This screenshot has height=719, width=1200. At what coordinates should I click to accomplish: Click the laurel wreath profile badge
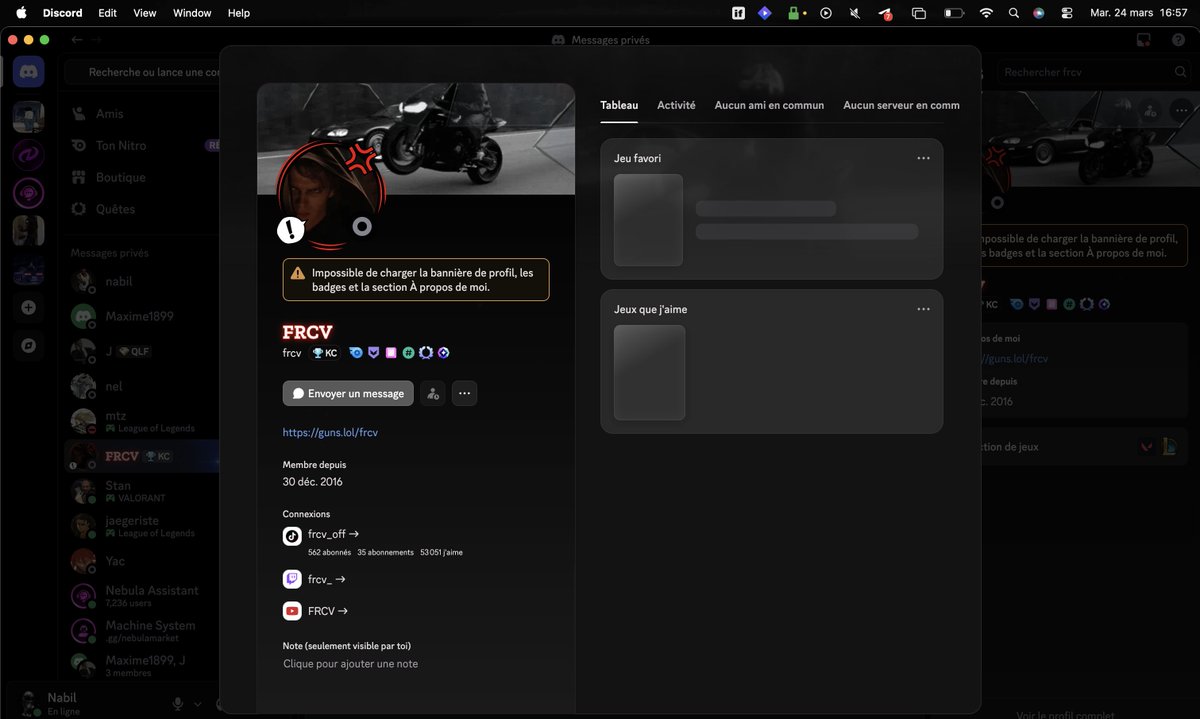[425, 353]
